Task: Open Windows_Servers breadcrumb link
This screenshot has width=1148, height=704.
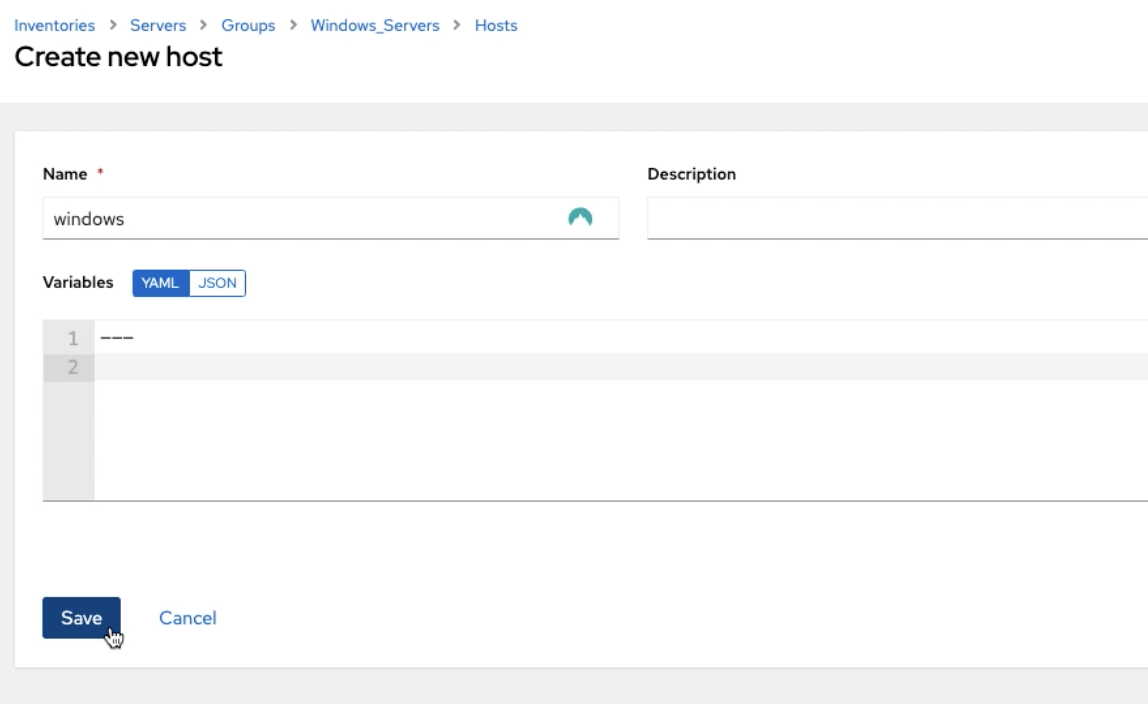Action: [375, 25]
